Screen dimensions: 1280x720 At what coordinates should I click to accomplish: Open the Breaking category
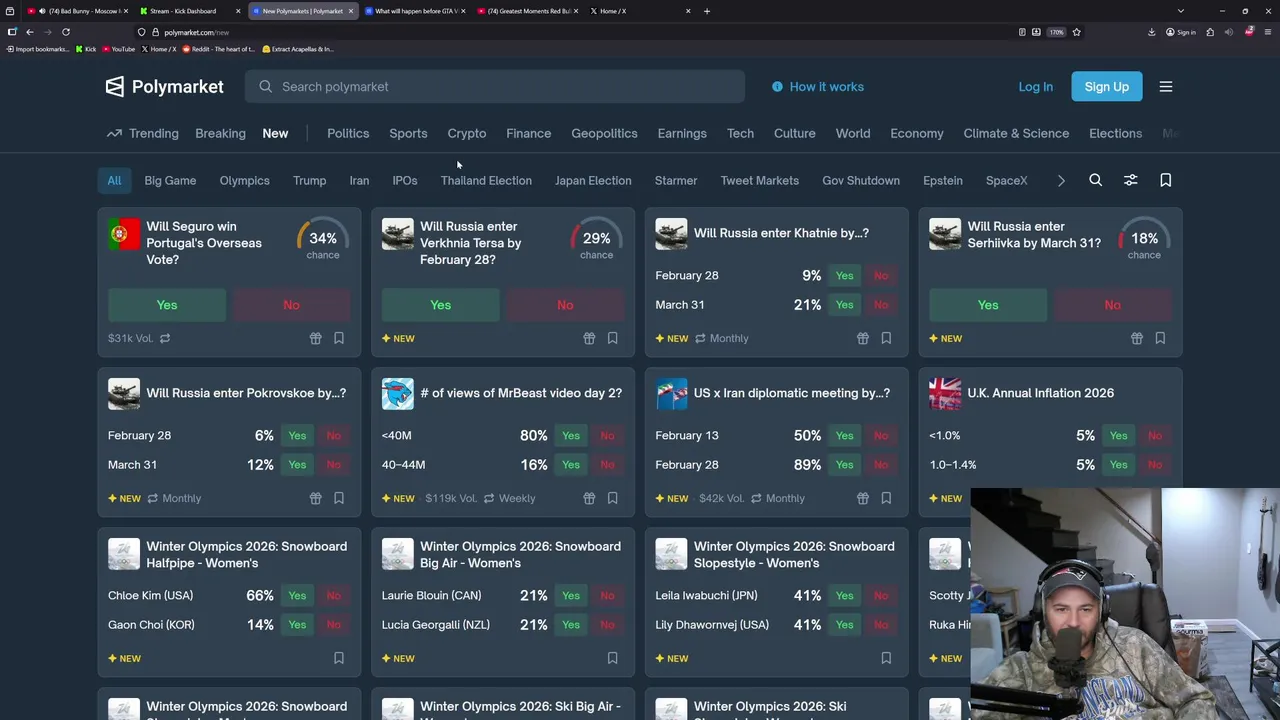coord(220,133)
